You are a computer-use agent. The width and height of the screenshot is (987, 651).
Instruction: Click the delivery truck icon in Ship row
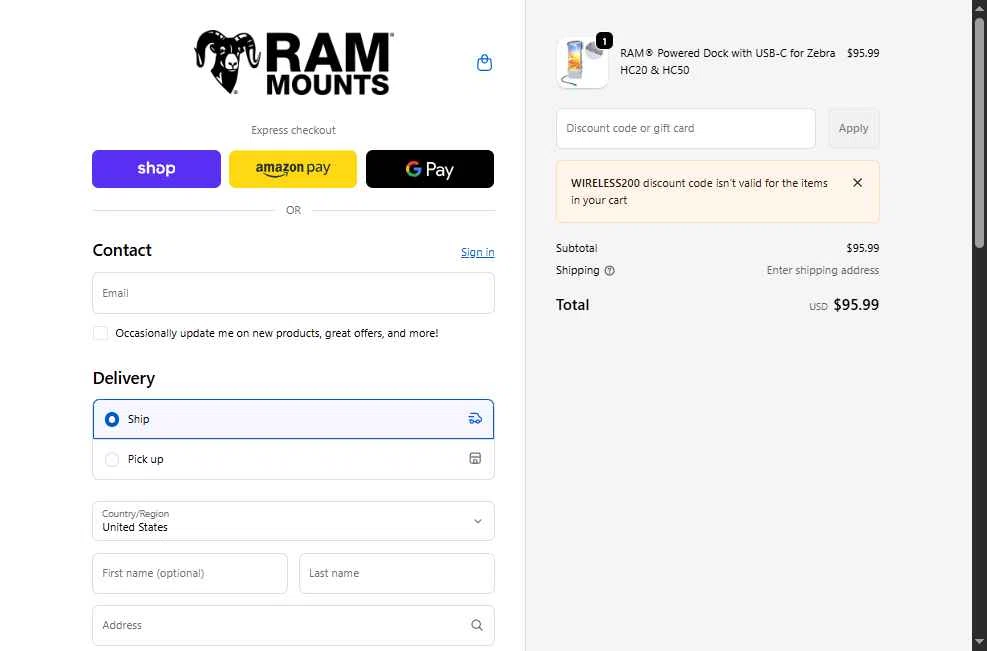[475, 419]
